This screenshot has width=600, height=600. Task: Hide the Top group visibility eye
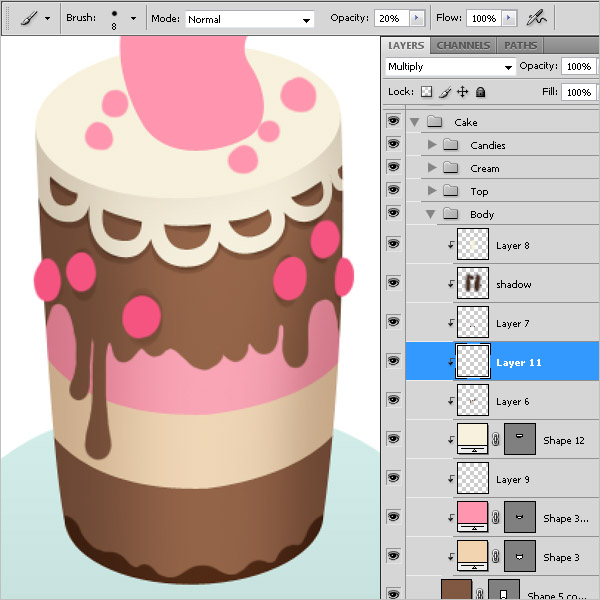pos(393,190)
